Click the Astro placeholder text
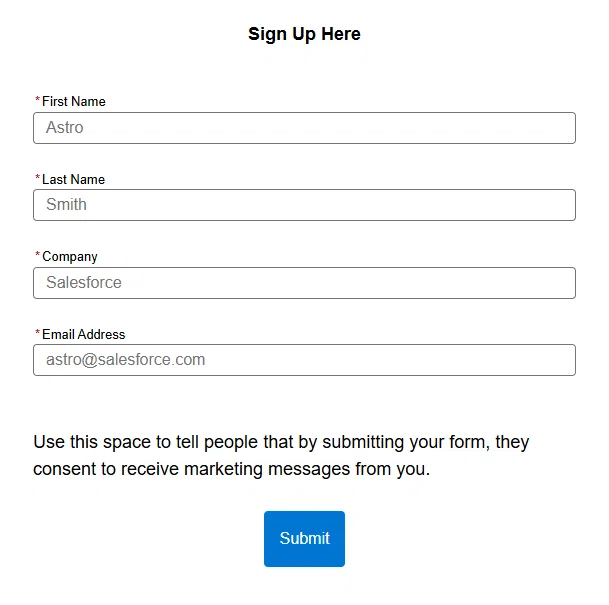609x605 pixels. [x=65, y=127]
